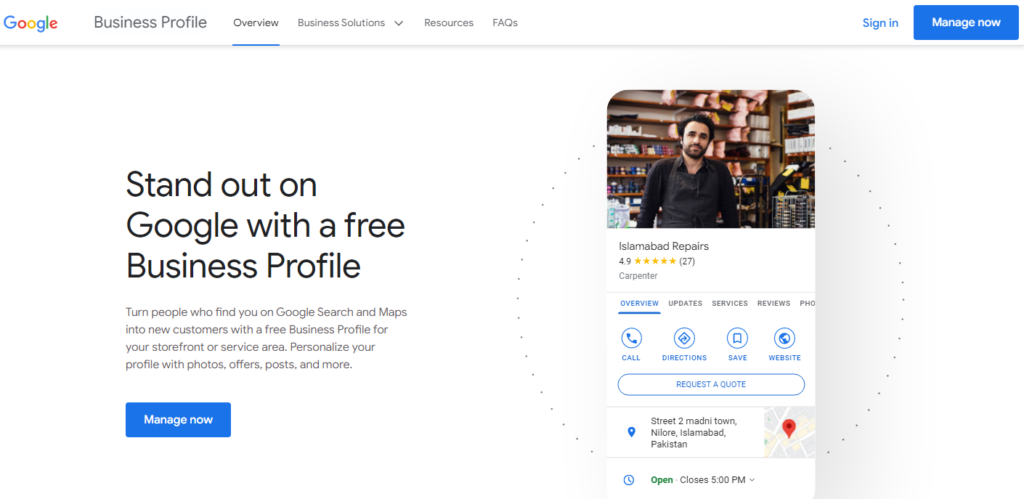Open the Resources navigation item
1024x499 pixels.
pos(449,23)
